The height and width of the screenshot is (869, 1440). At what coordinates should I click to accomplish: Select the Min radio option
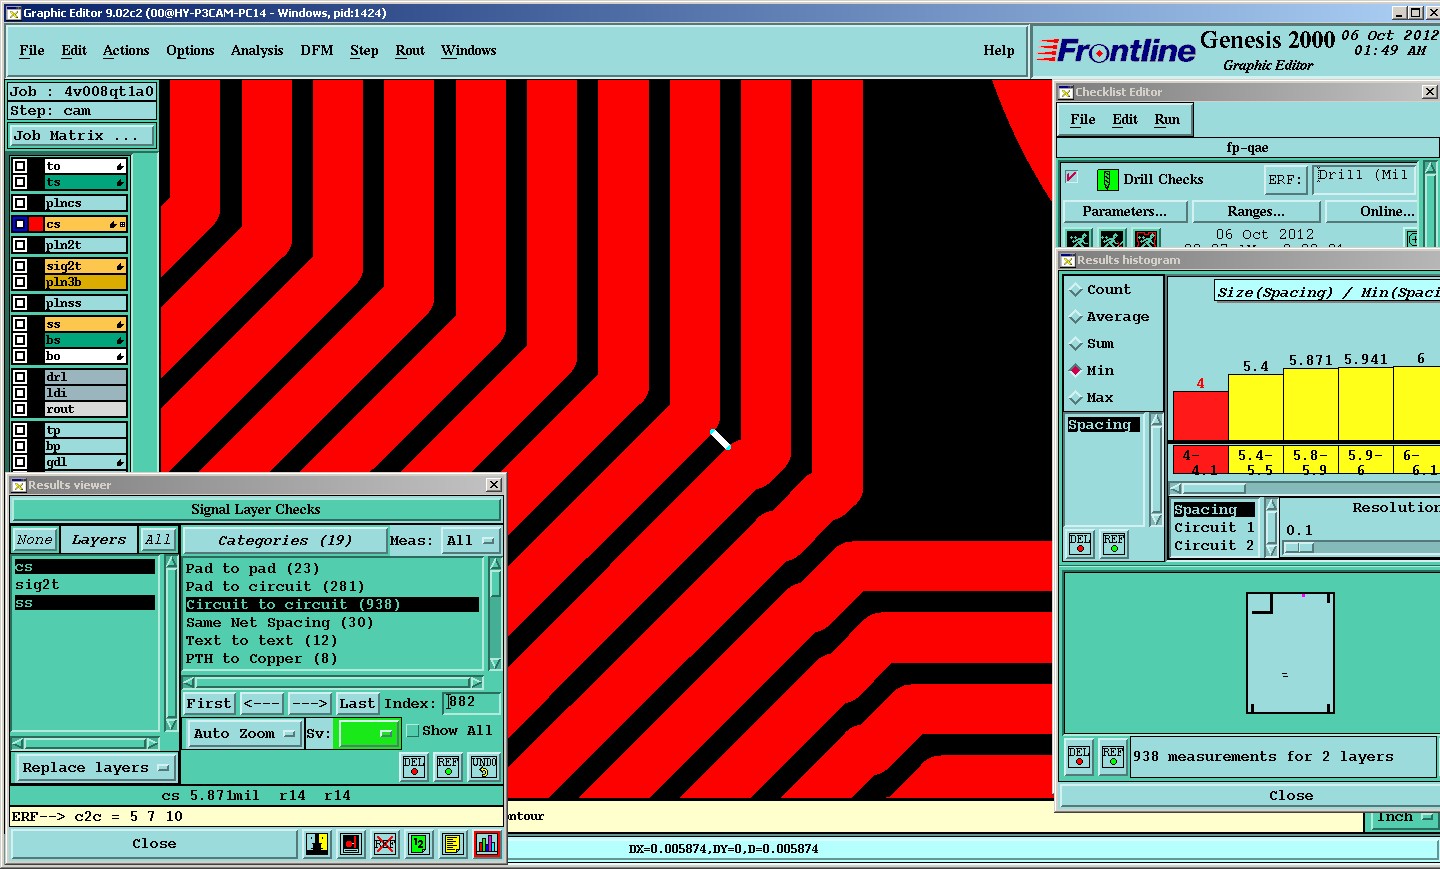coord(1076,370)
